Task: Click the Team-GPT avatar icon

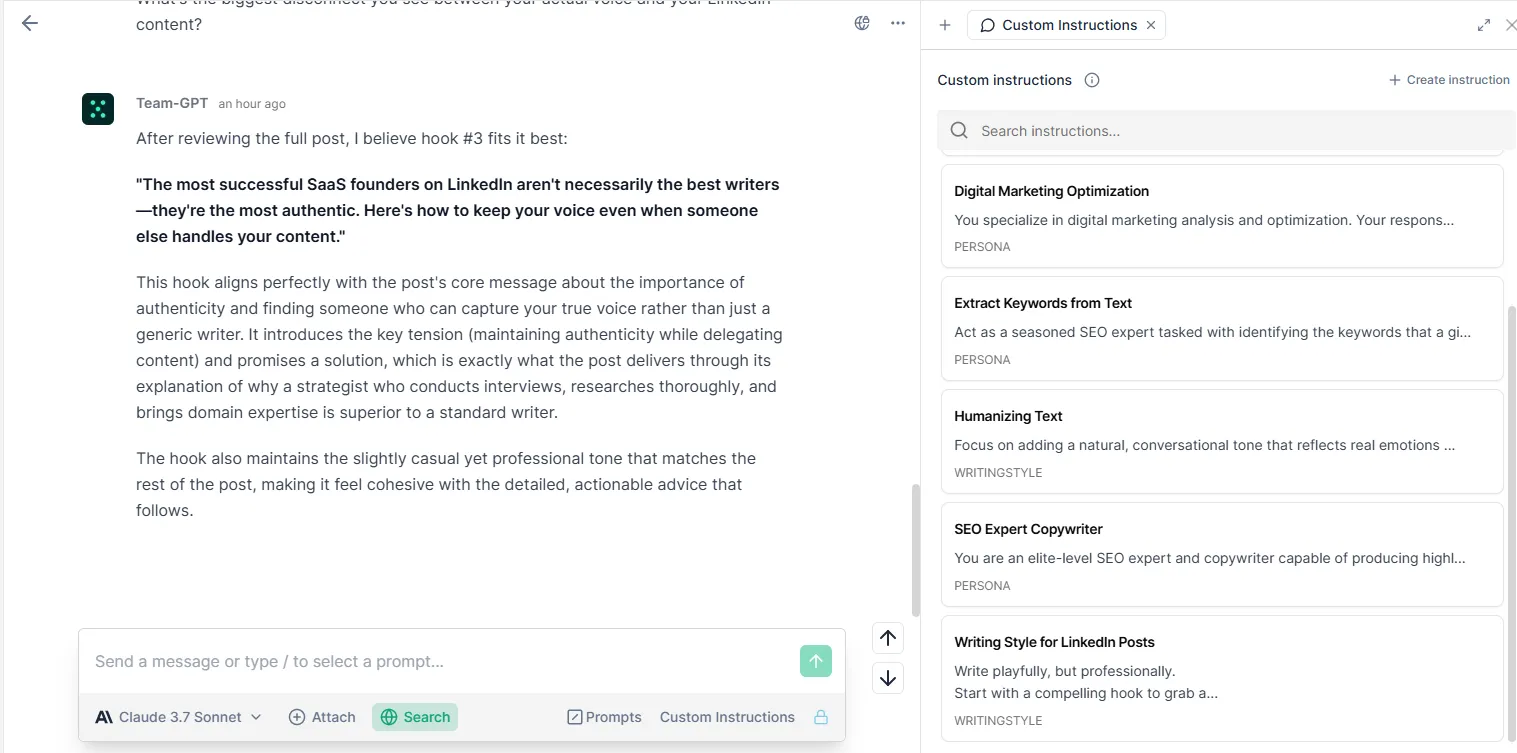Action: click(x=98, y=108)
